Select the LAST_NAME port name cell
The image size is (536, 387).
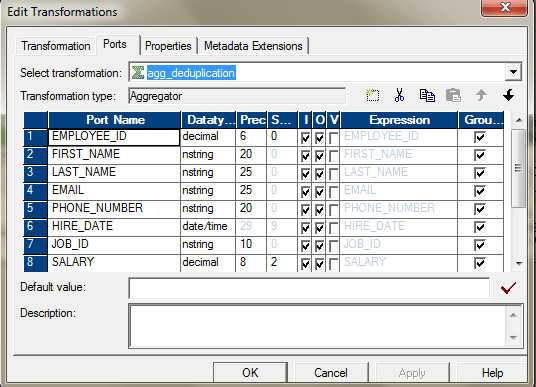click(114, 173)
